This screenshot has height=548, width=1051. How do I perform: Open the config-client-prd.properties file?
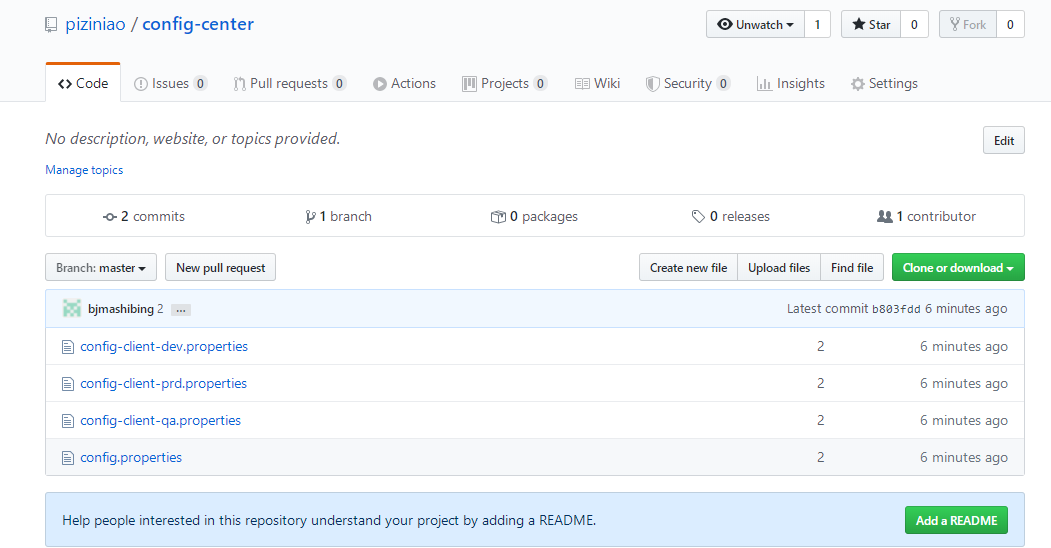click(x=163, y=384)
